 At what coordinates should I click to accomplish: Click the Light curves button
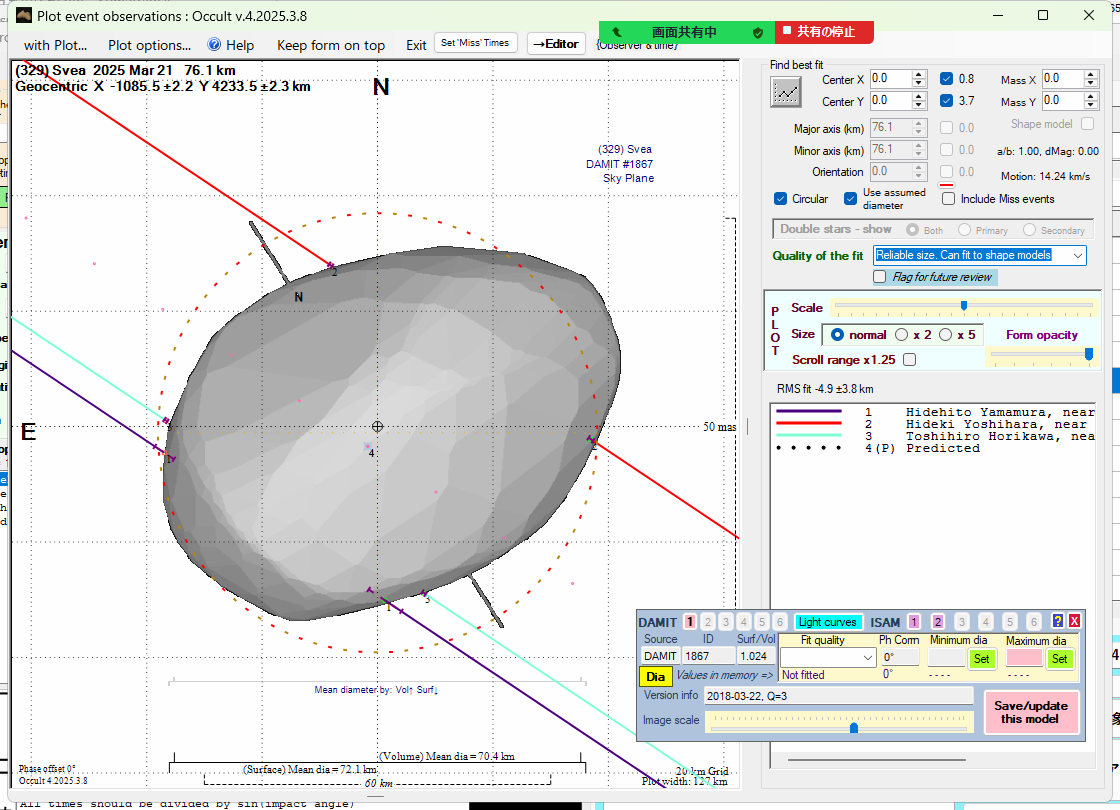[x=828, y=622]
